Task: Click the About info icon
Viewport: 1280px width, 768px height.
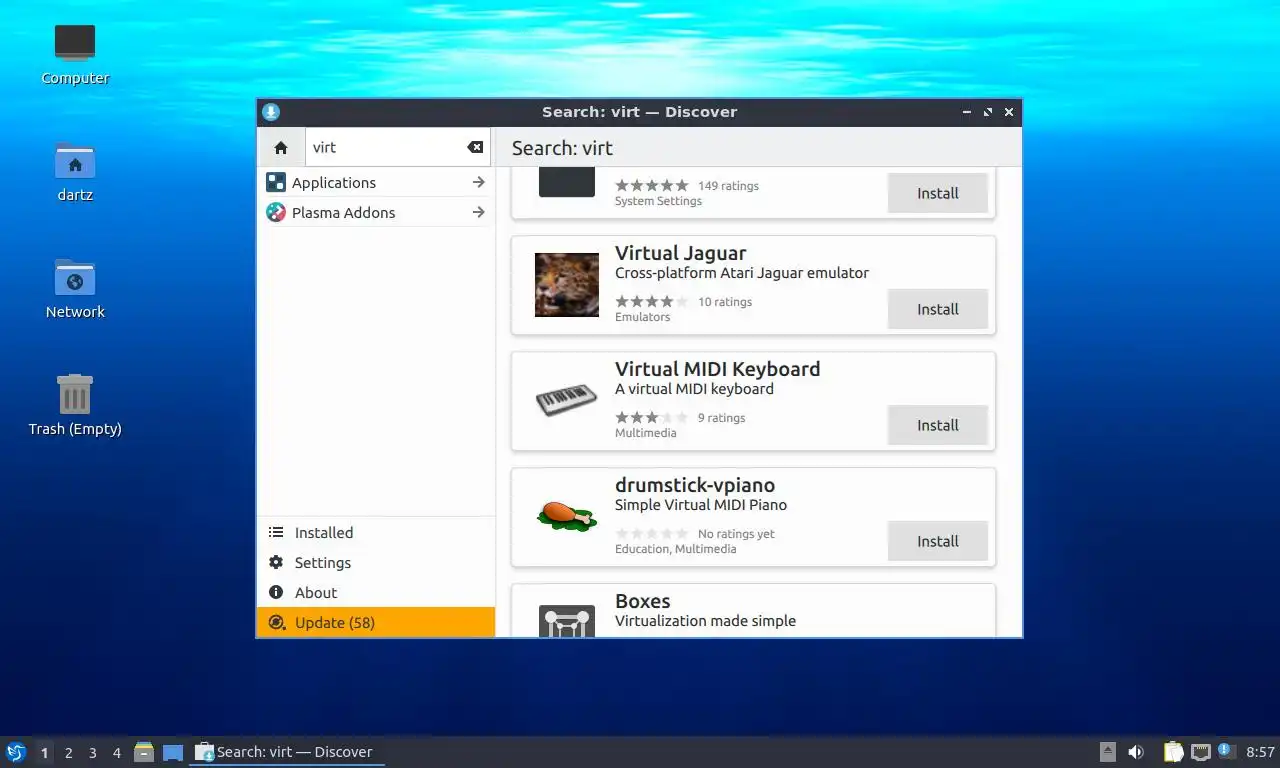Action: (276, 593)
